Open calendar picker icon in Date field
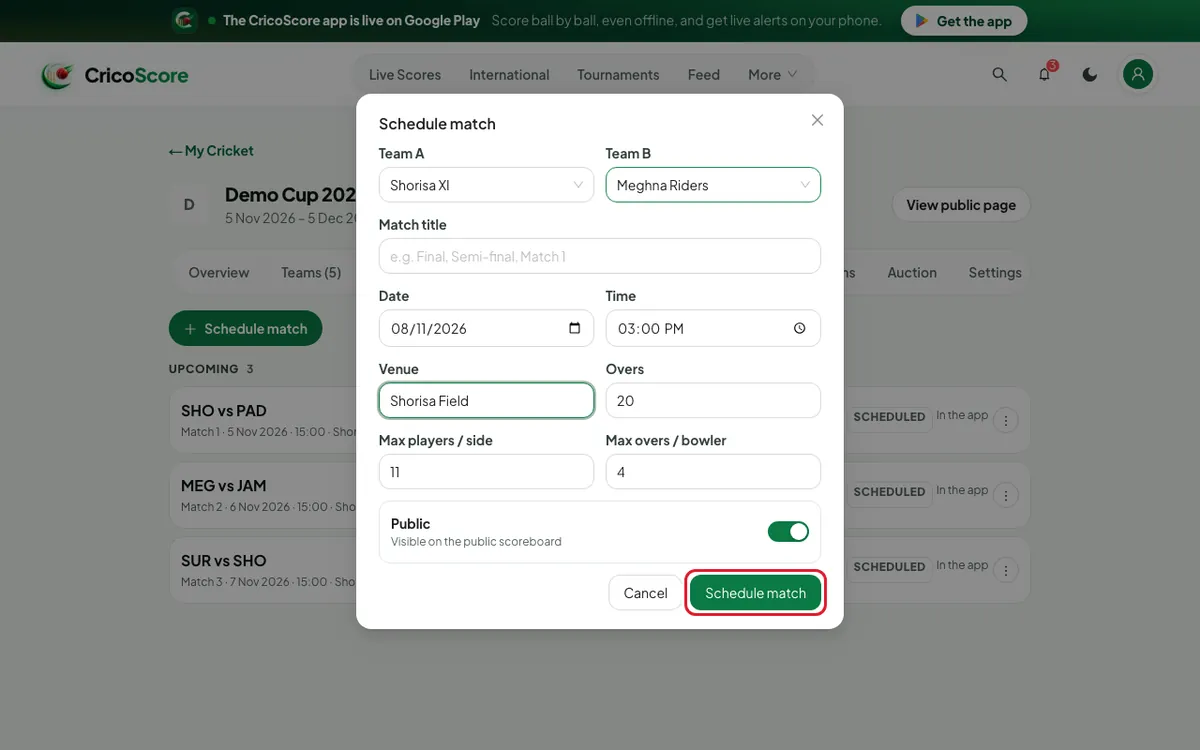Screen dimensions: 1200x750 (574, 328)
